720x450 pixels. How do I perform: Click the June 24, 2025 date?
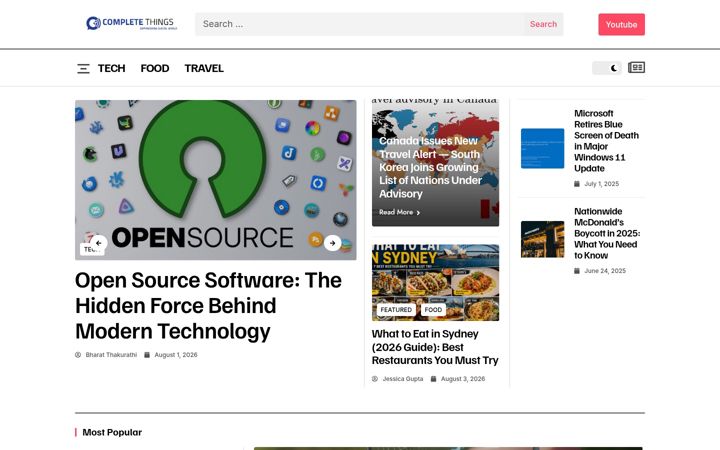(605, 271)
